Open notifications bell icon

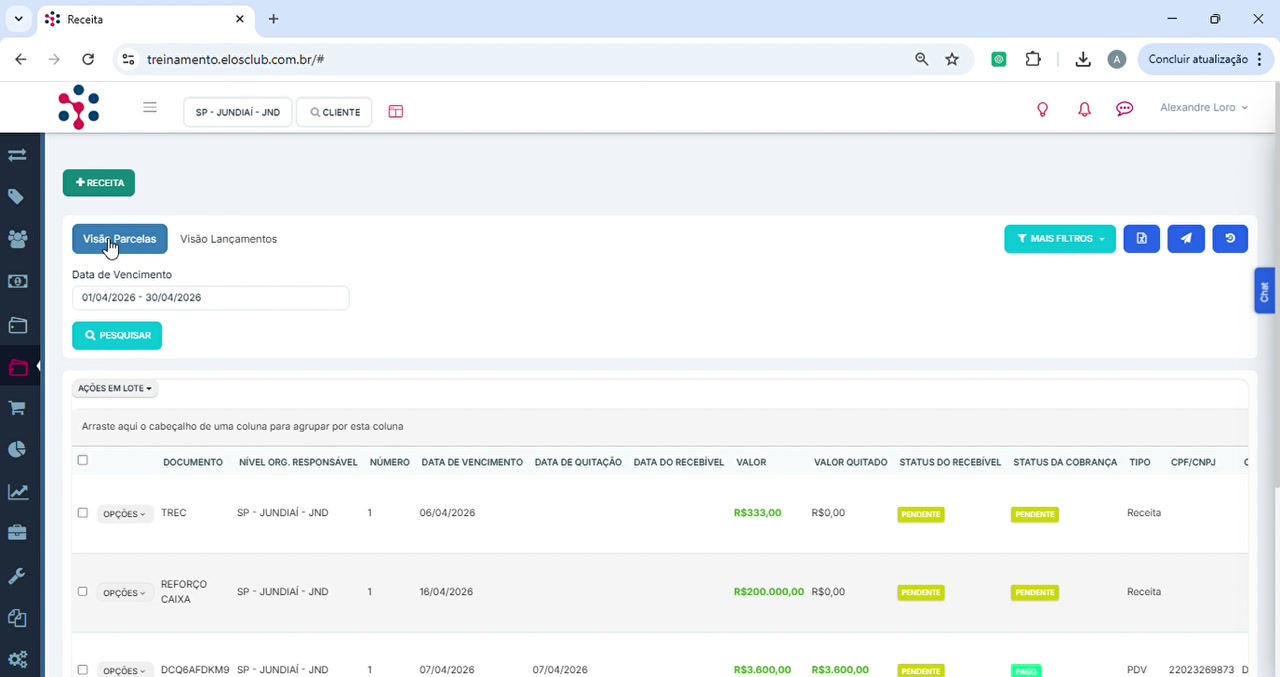click(x=1084, y=109)
